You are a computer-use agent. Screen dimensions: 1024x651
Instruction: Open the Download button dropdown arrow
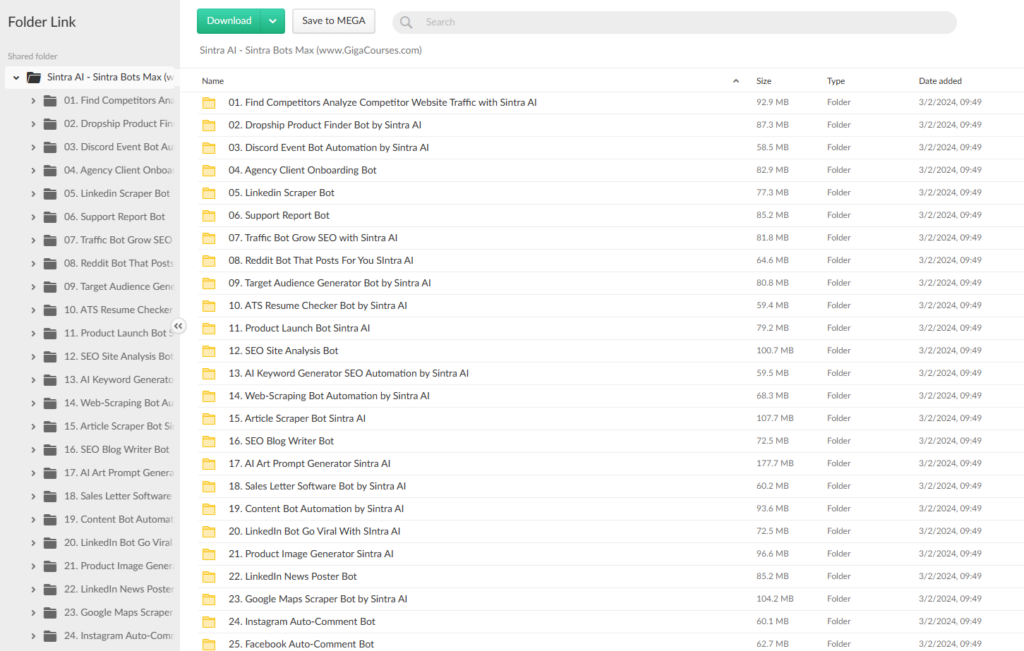click(273, 21)
